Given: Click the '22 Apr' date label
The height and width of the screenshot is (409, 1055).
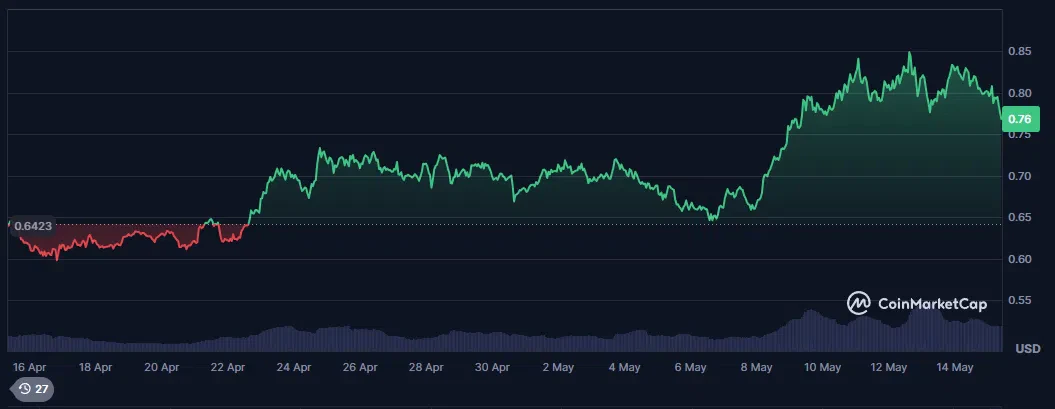Looking at the screenshot, I should 227,367.
